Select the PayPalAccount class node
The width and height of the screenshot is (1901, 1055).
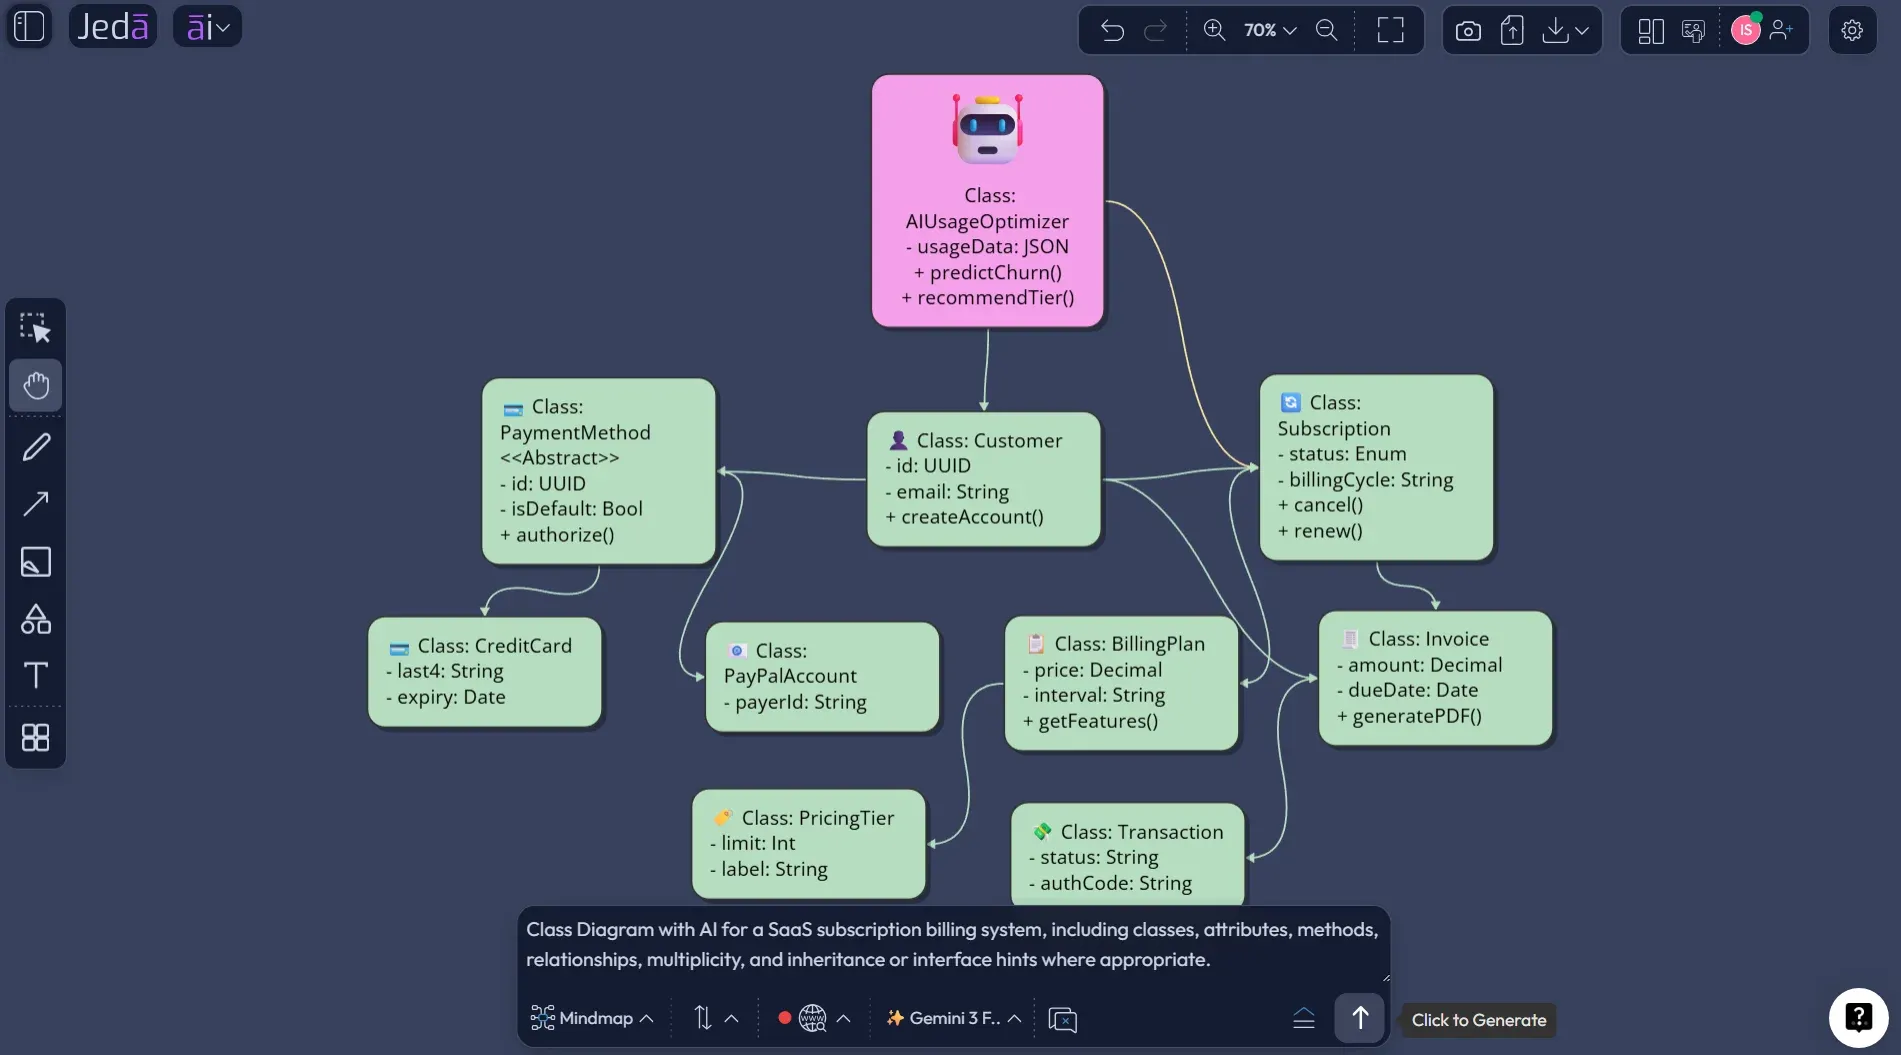pyautogui.click(x=822, y=677)
